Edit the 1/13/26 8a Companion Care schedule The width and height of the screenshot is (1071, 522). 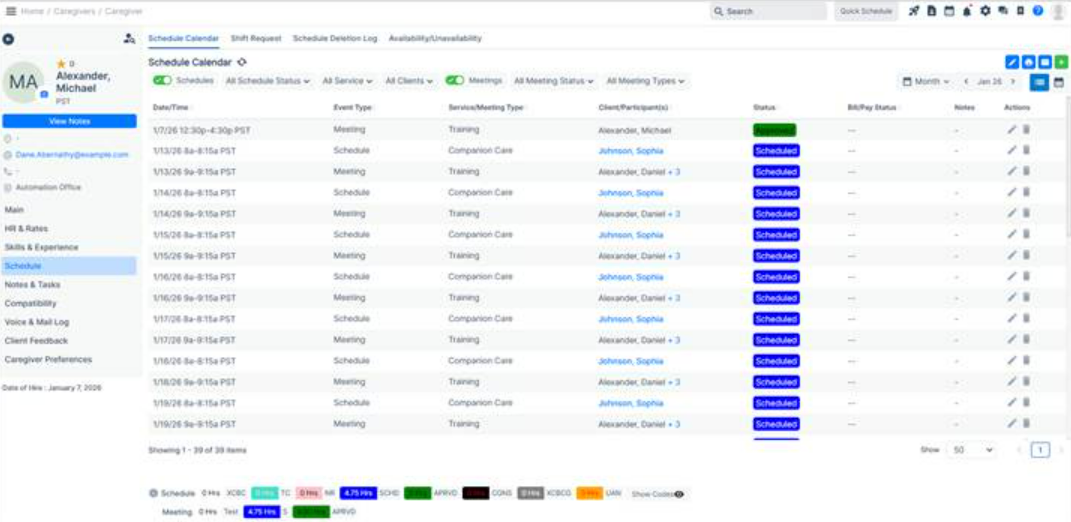tap(1012, 150)
